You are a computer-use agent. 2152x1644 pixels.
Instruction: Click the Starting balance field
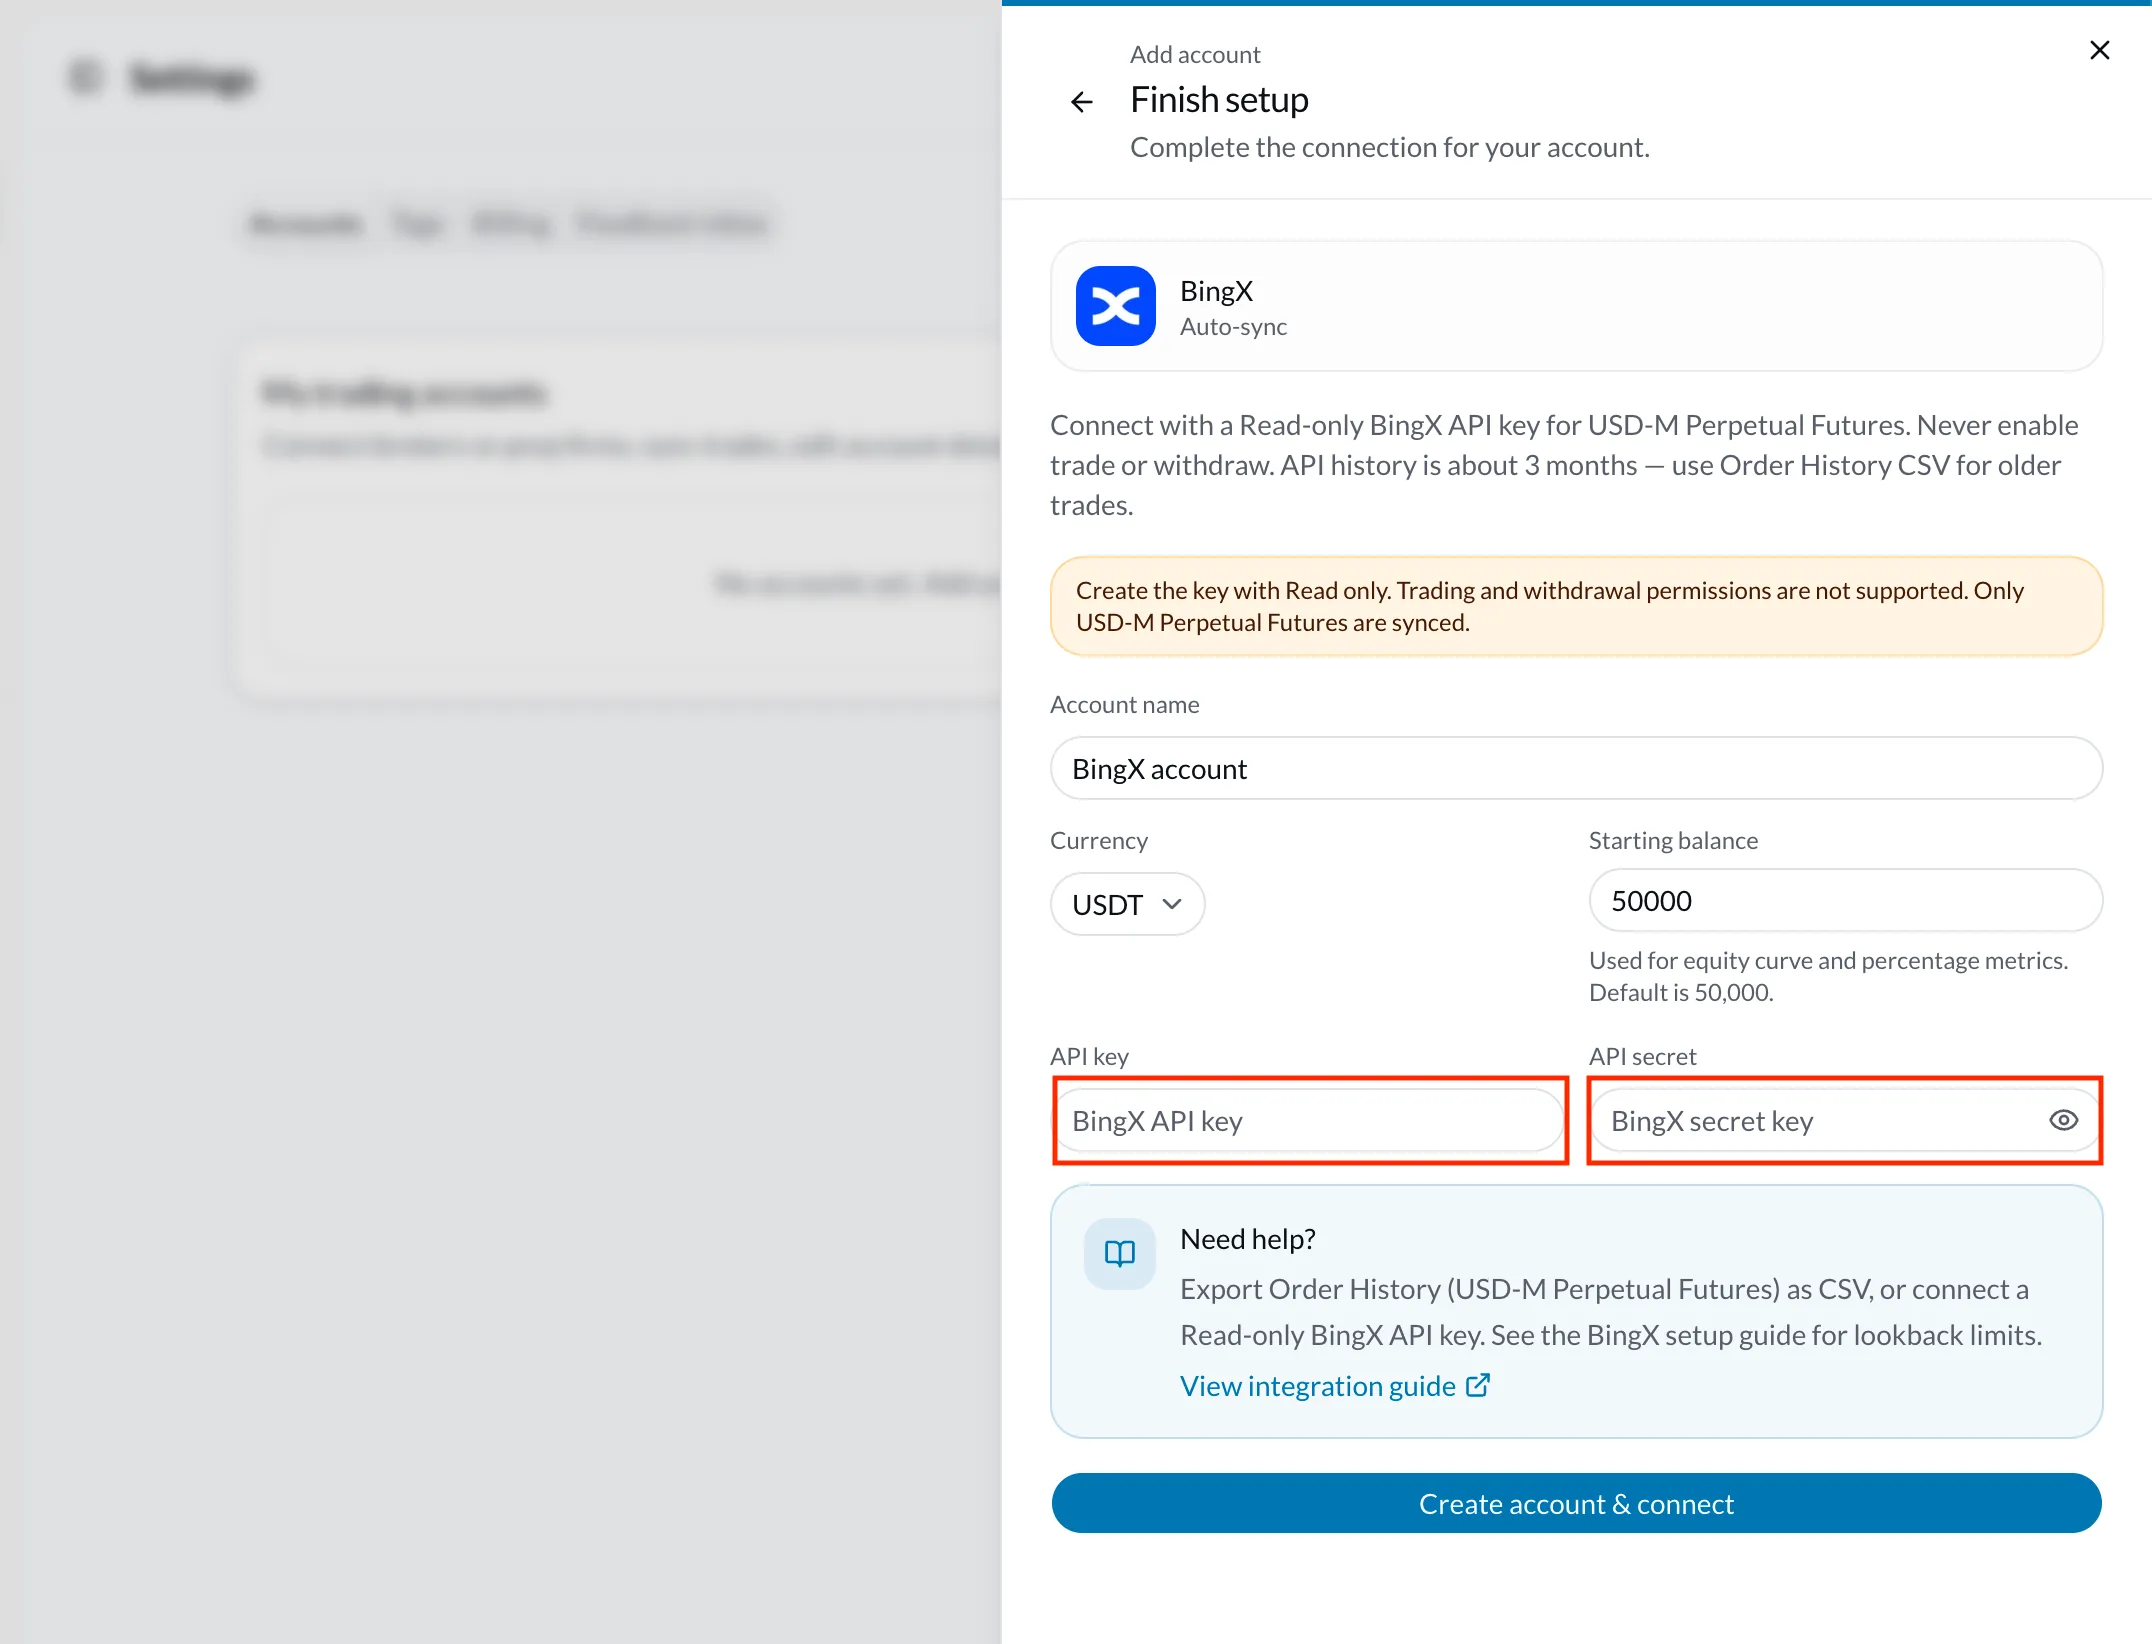pos(1845,900)
